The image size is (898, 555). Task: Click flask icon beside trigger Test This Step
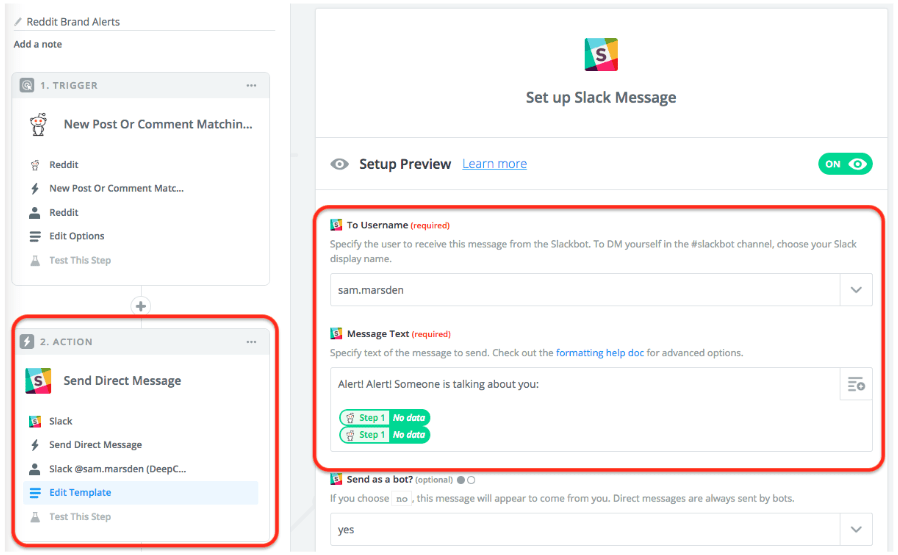pyautogui.click(x=35, y=260)
